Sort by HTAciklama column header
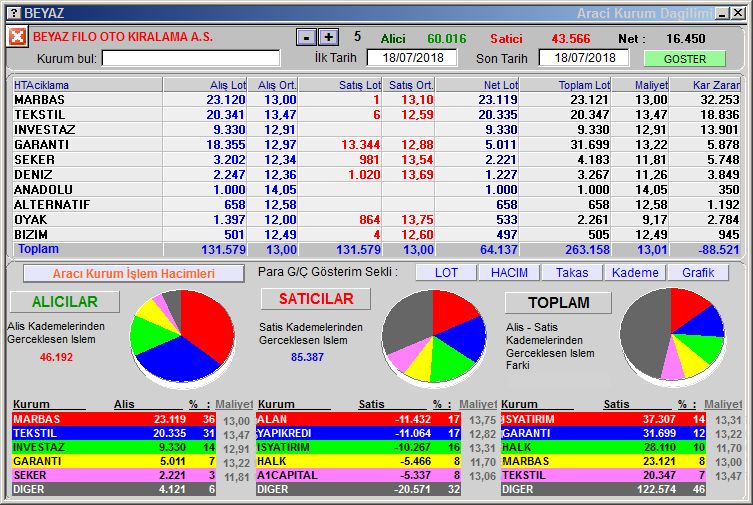 [x=88, y=85]
